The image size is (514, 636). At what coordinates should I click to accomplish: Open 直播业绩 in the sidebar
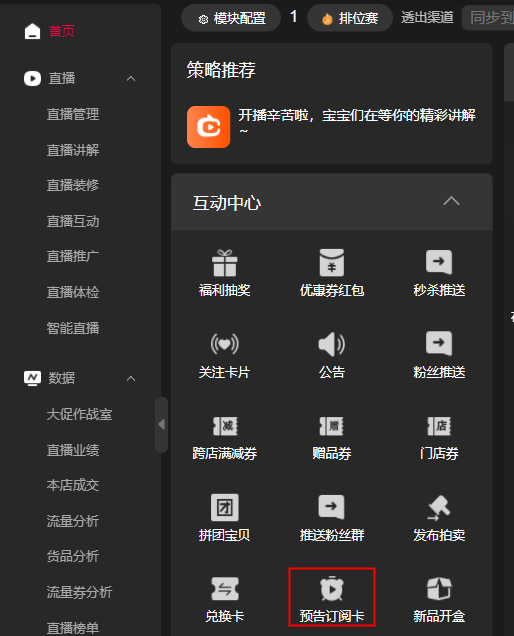pos(73,450)
